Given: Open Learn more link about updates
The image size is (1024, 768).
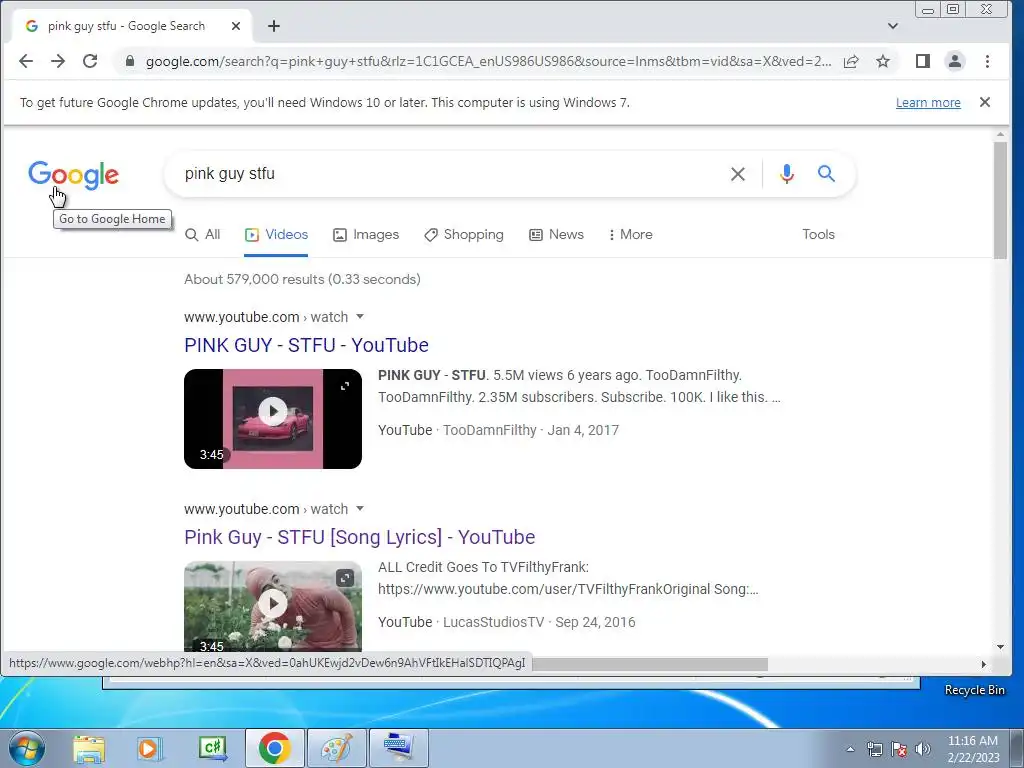Looking at the screenshot, I should [x=928, y=103].
